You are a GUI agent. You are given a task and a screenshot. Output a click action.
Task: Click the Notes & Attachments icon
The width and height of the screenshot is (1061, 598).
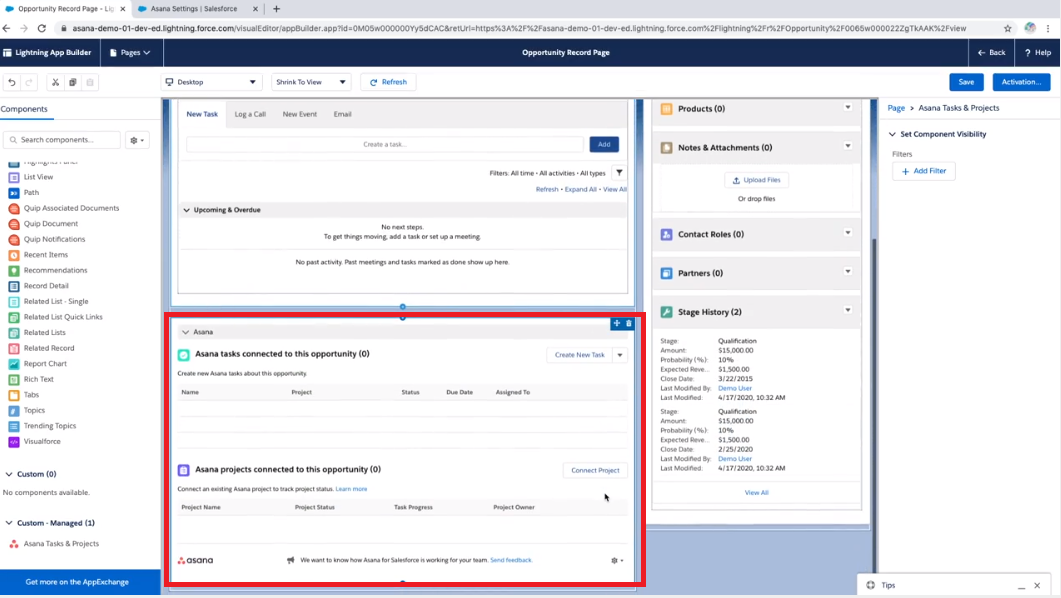coord(667,147)
